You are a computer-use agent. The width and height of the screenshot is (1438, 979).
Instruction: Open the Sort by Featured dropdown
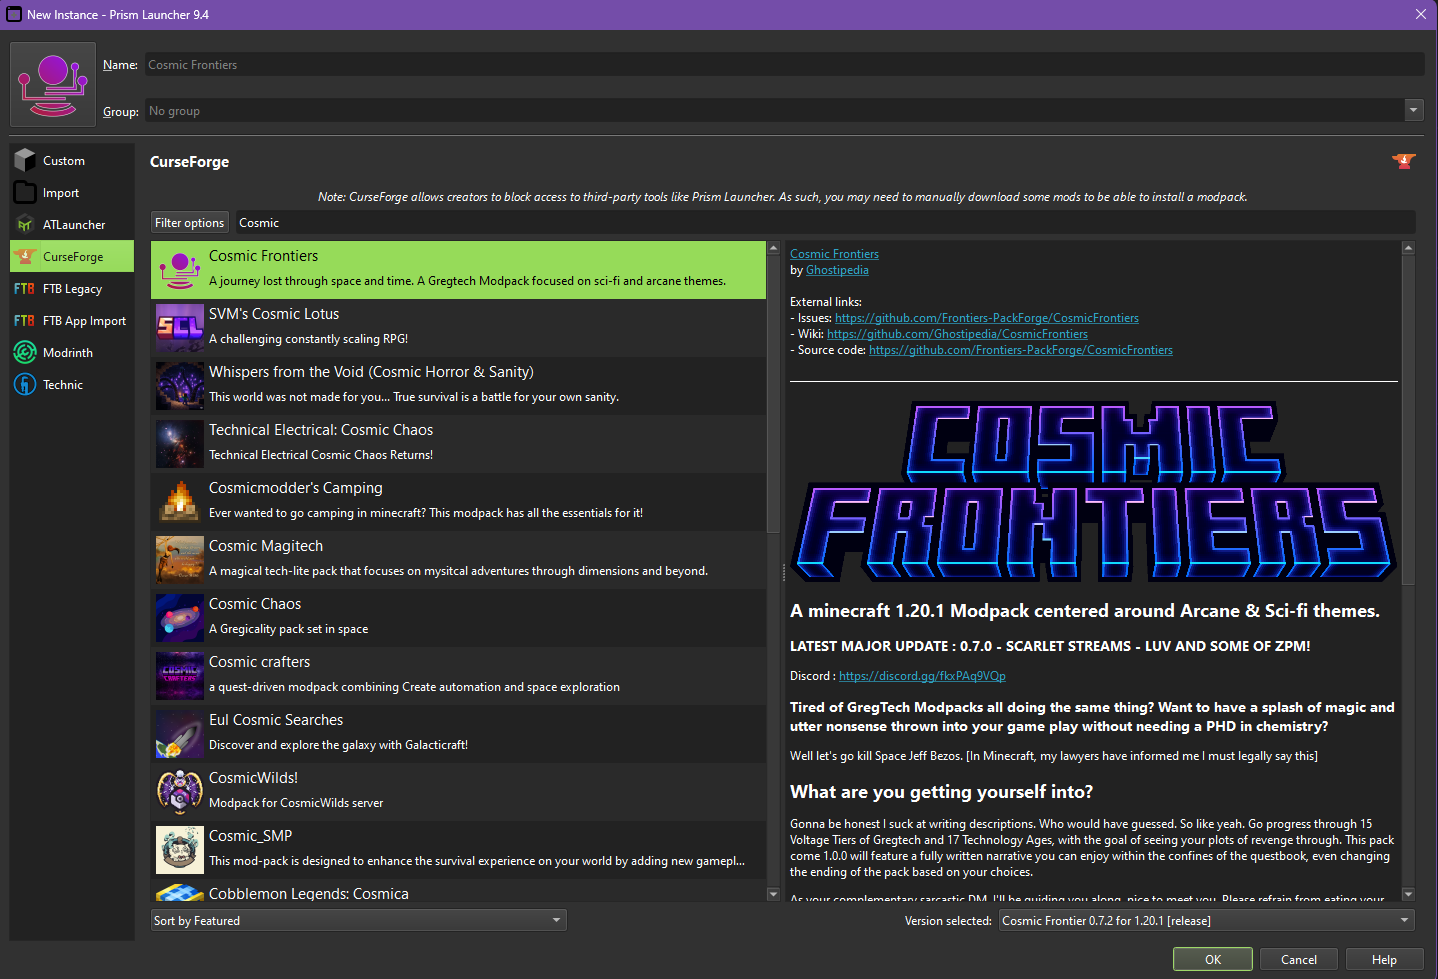(x=359, y=920)
